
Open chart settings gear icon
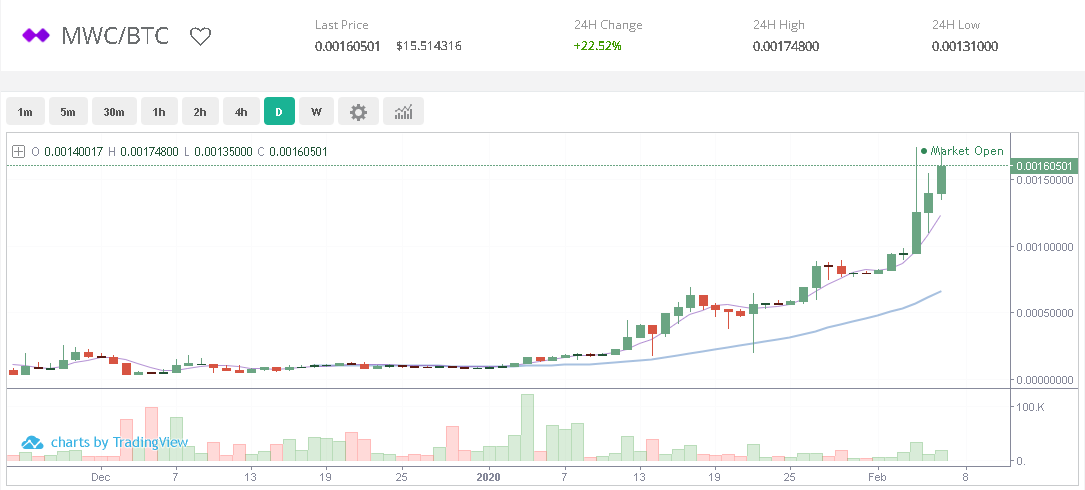[358, 111]
